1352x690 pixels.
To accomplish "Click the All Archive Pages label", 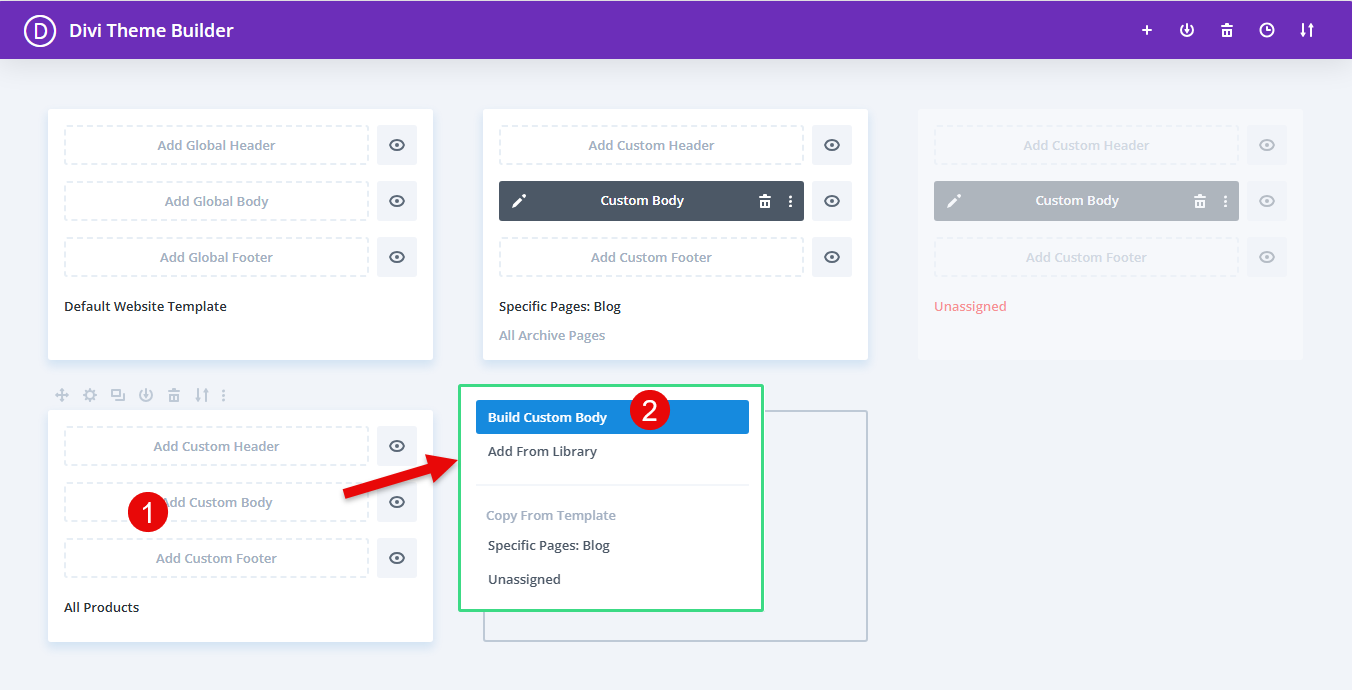I will pos(552,335).
